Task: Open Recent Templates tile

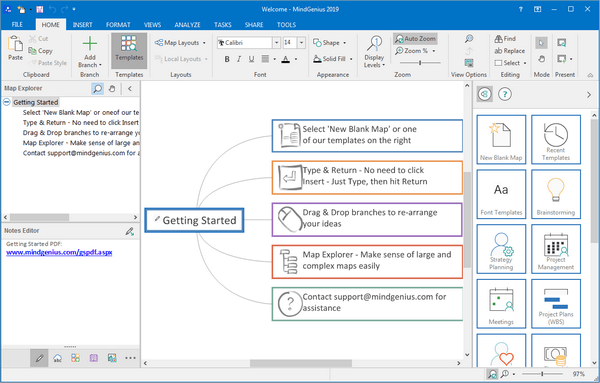Action: click(x=556, y=140)
